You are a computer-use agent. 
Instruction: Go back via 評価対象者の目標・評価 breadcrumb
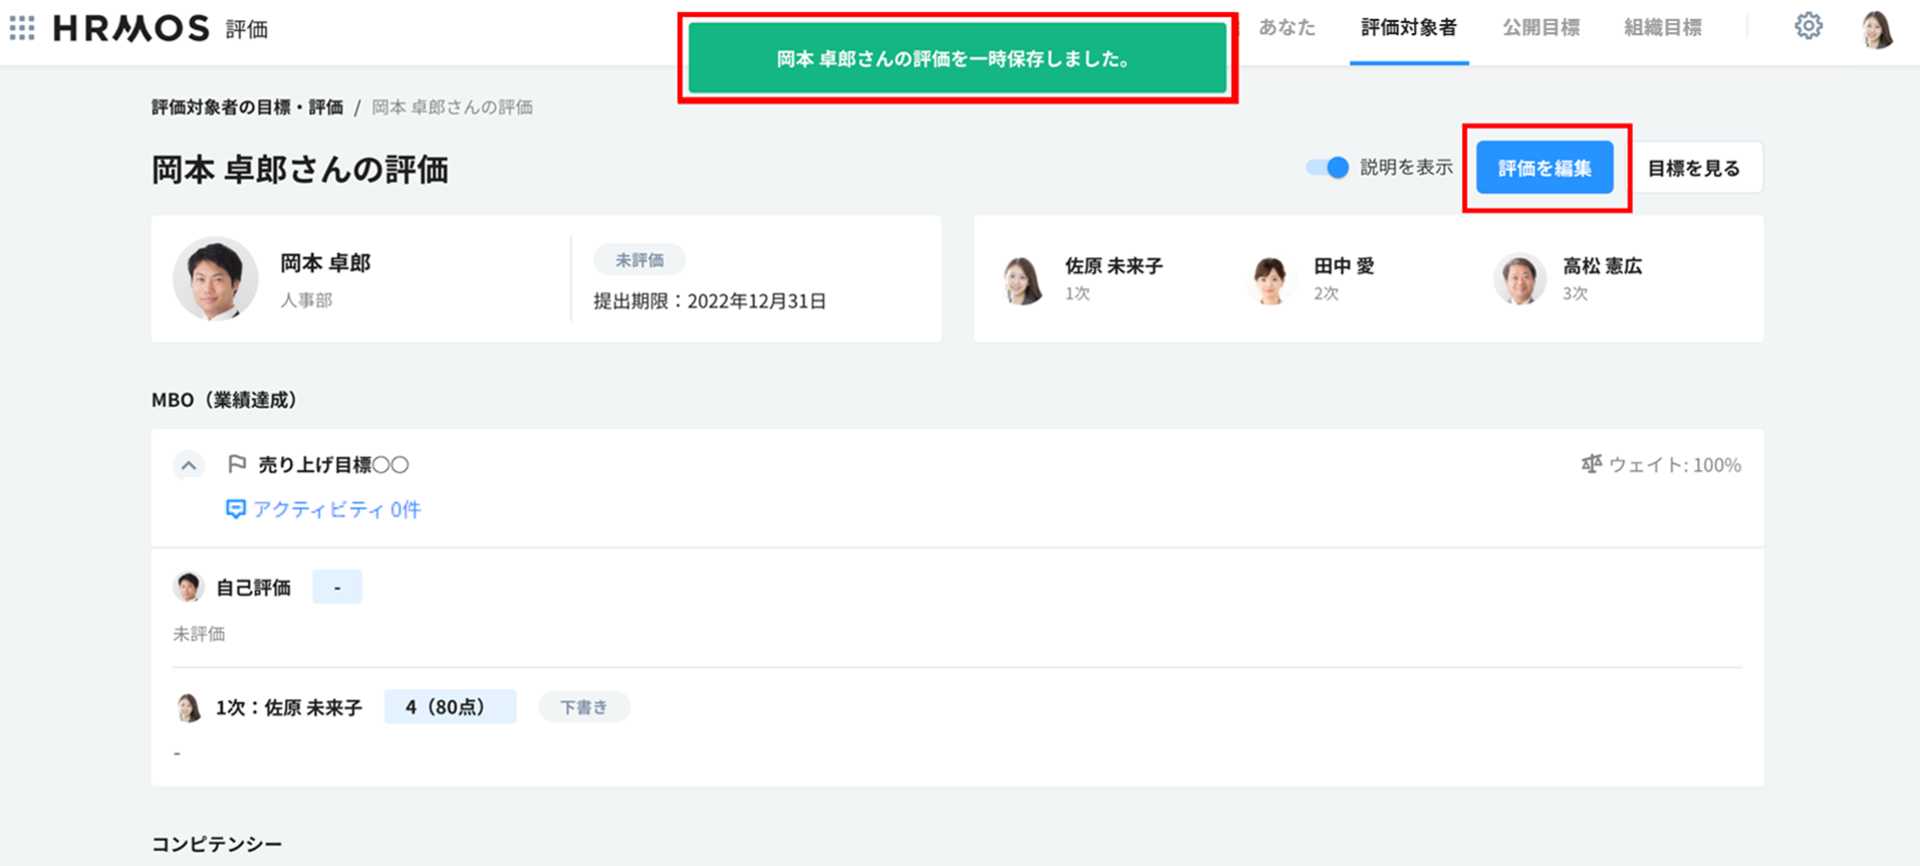click(x=247, y=107)
